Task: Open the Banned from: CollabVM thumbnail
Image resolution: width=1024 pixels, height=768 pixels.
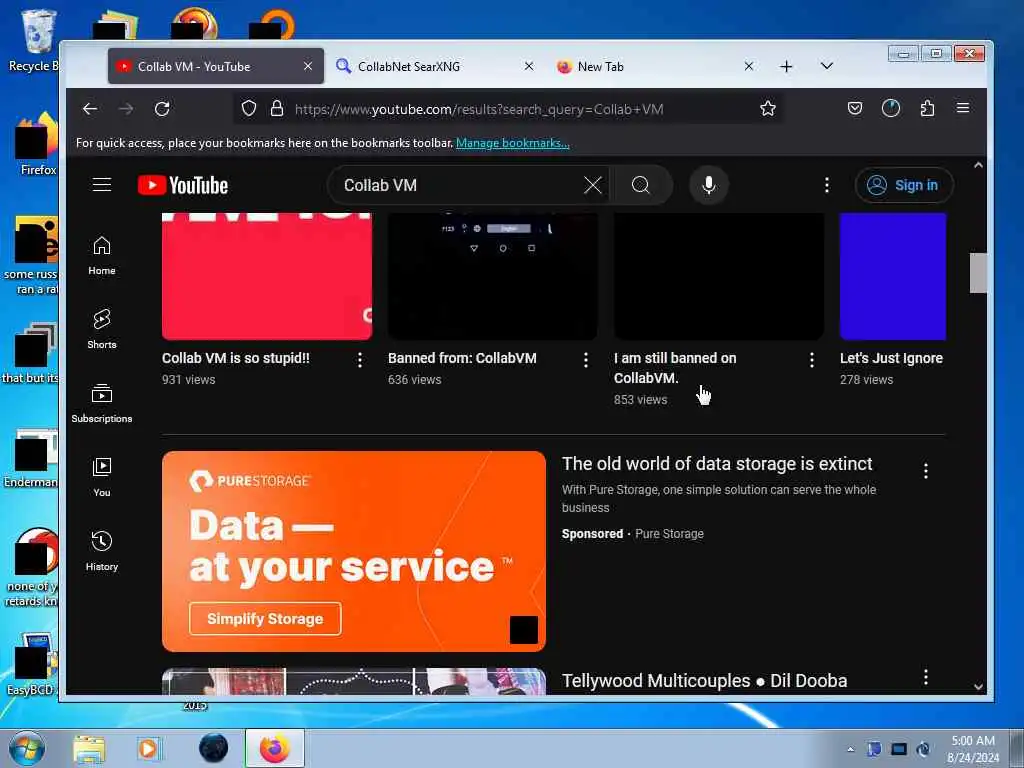Action: pos(492,276)
